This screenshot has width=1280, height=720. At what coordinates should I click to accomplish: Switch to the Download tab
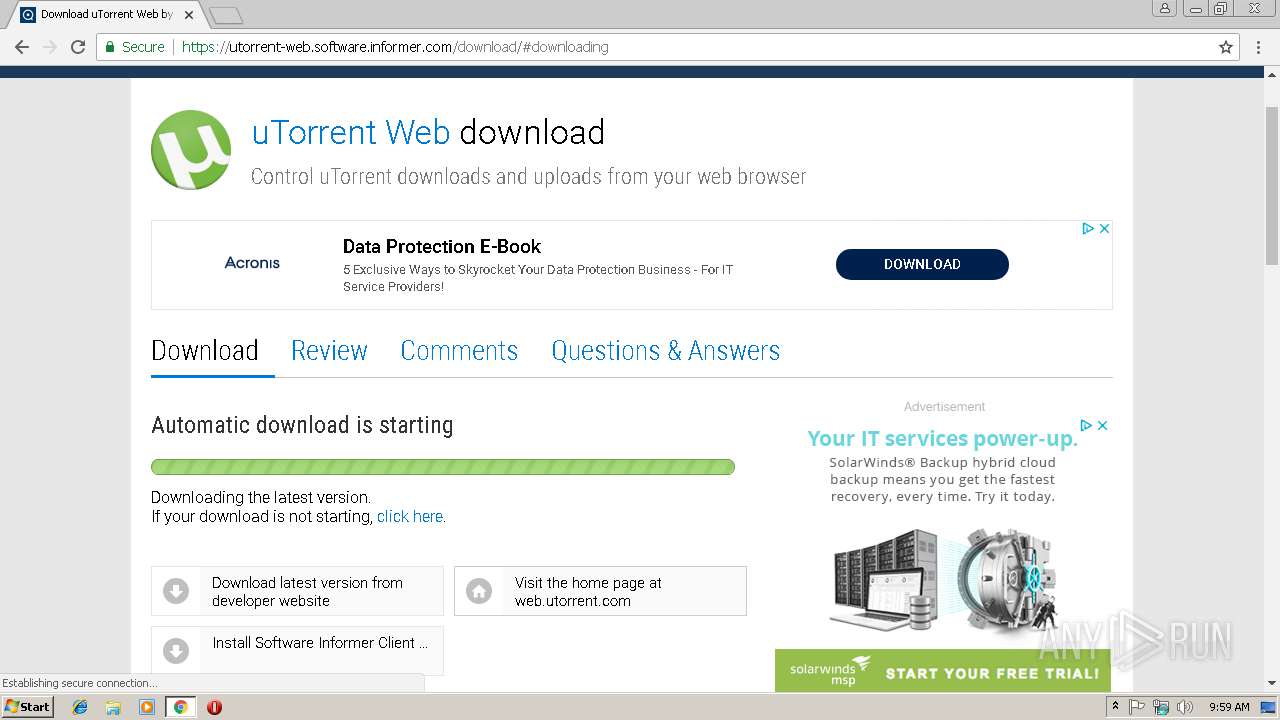click(205, 351)
